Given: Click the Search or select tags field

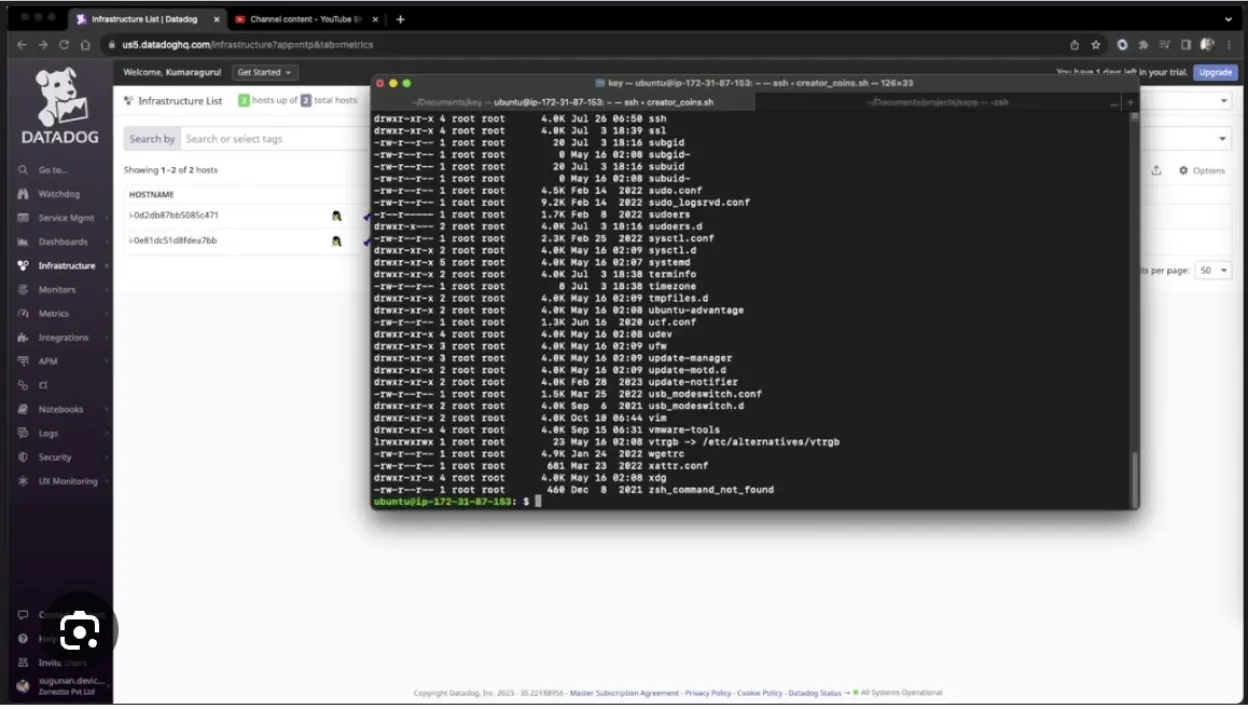Looking at the screenshot, I should (276, 139).
